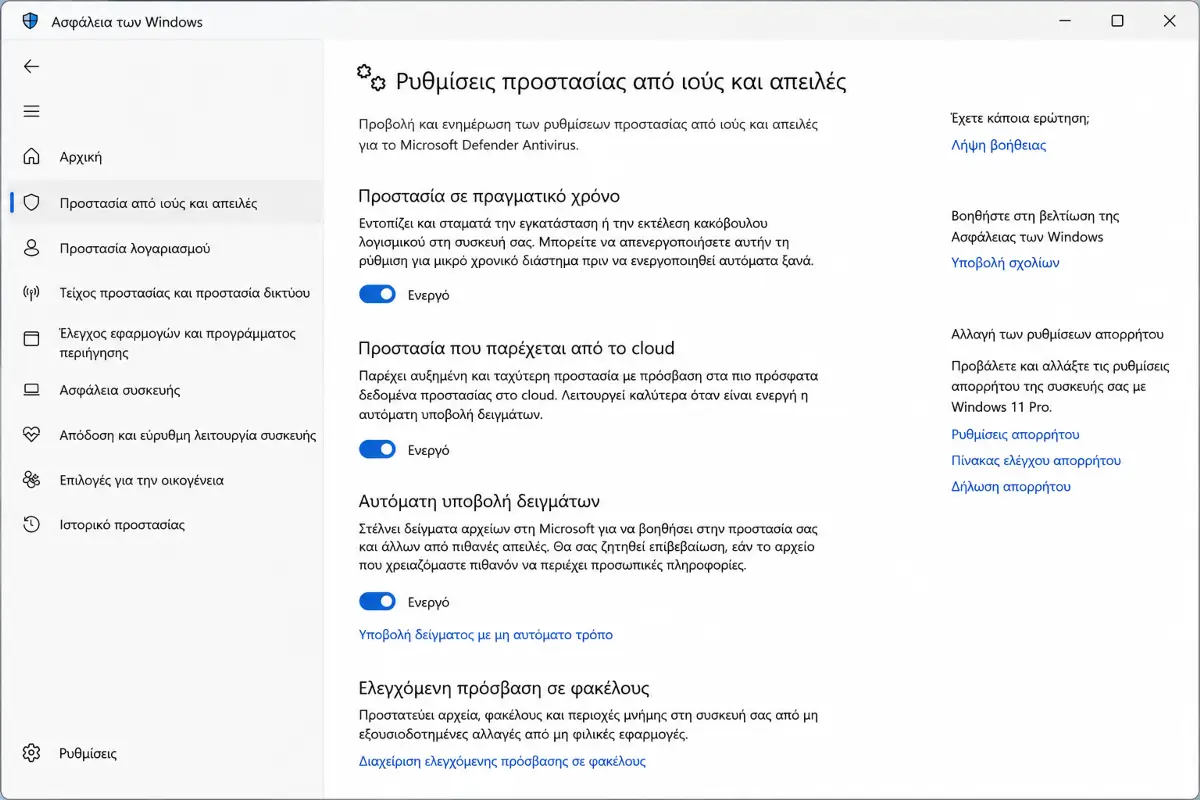Click the person icon for Προστασία λογαριασμού
This screenshot has height=800, width=1200.
32,248
